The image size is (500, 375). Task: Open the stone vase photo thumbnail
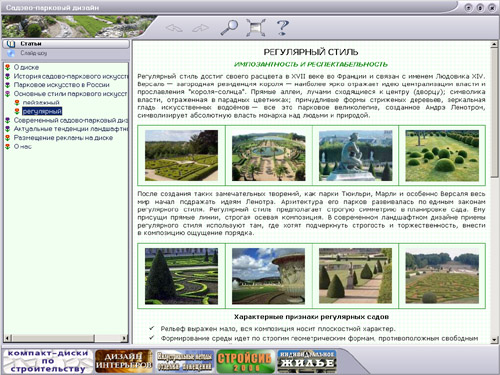tap(269, 276)
